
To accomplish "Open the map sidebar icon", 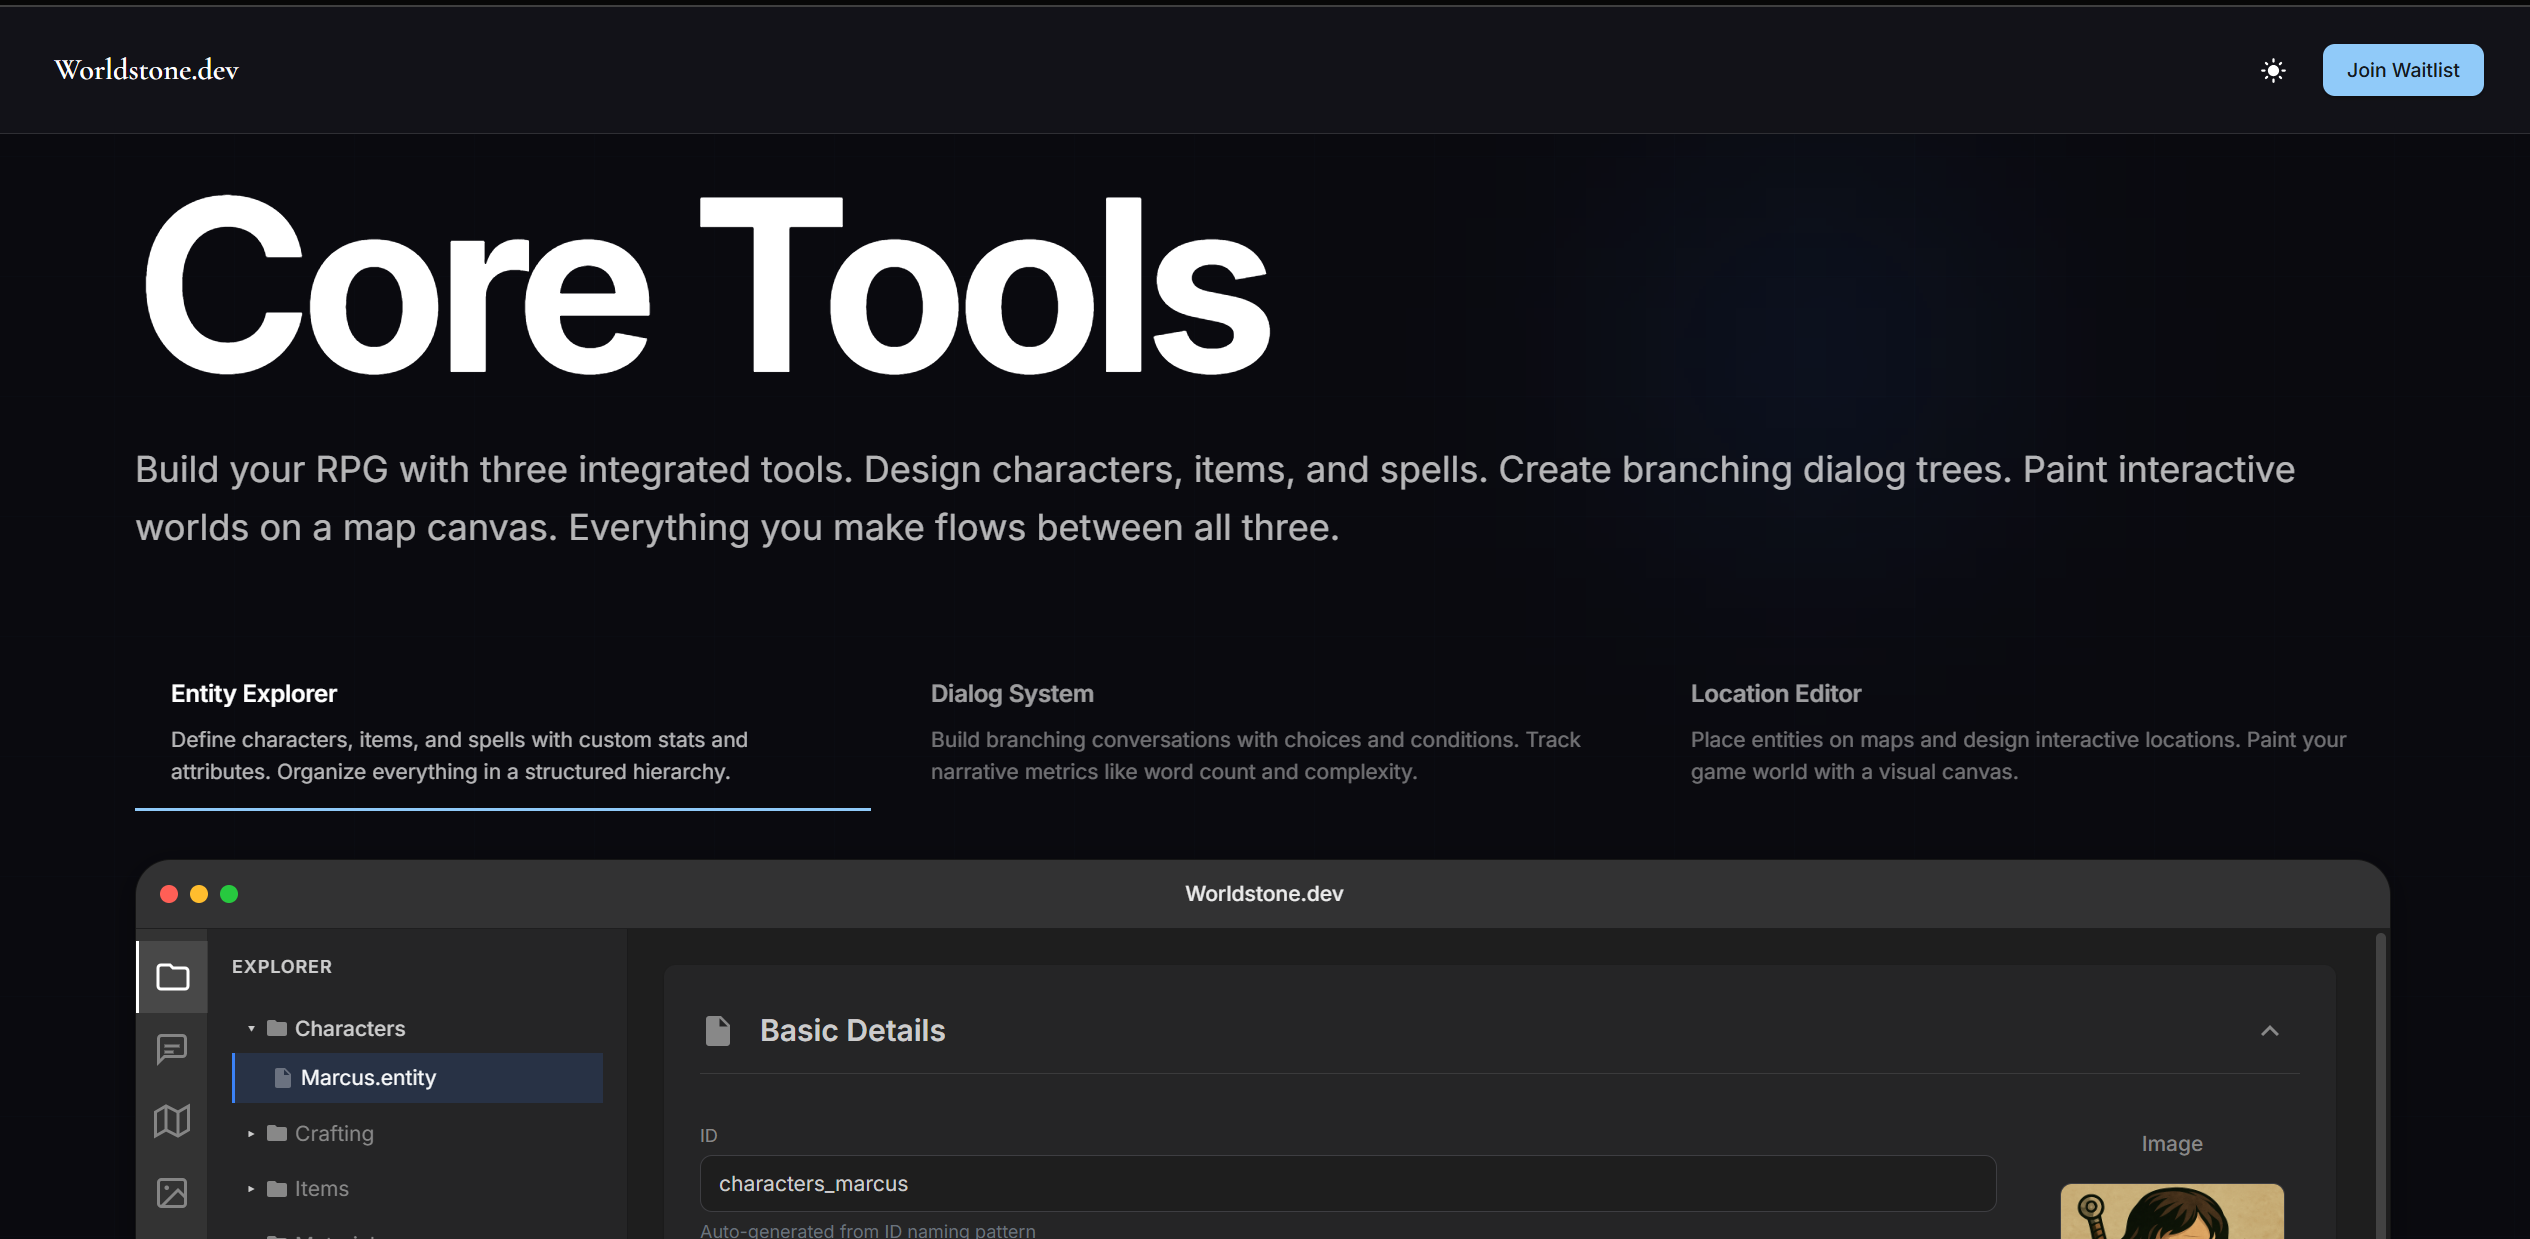I will pyautogui.click(x=172, y=1121).
